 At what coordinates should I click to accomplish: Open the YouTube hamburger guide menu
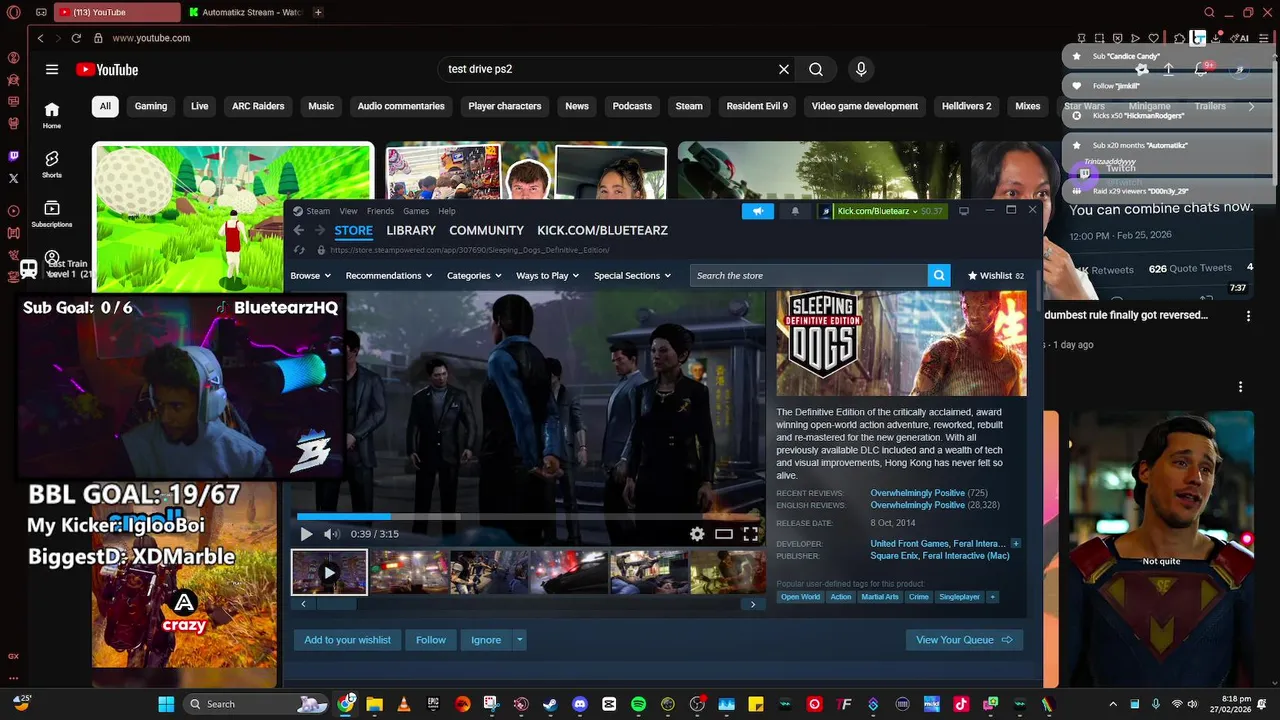pos(52,69)
